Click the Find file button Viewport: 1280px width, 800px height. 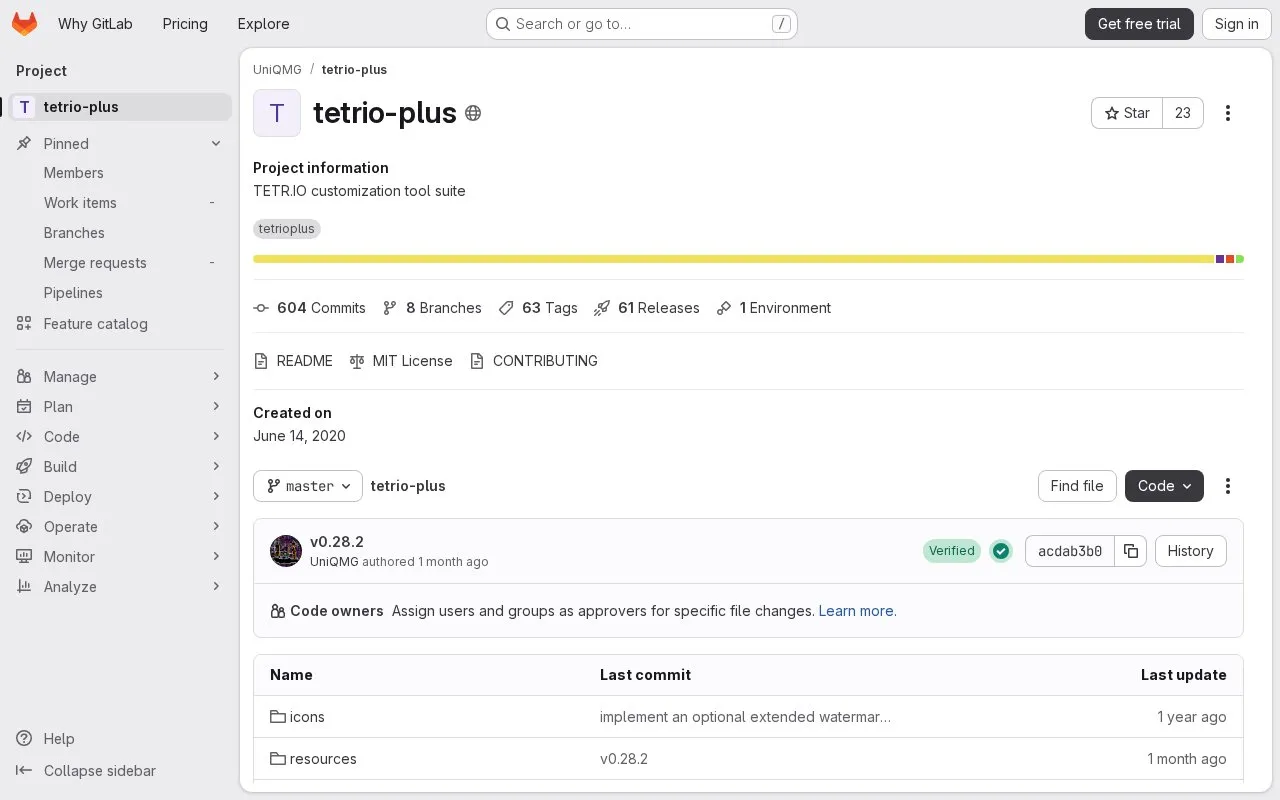click(x=1077, y=486)
